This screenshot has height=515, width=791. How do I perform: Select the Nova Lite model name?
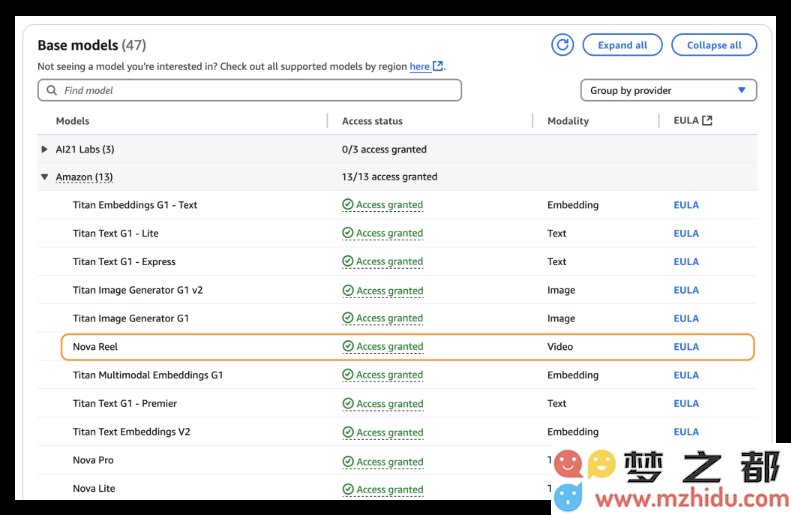[94, 488]
